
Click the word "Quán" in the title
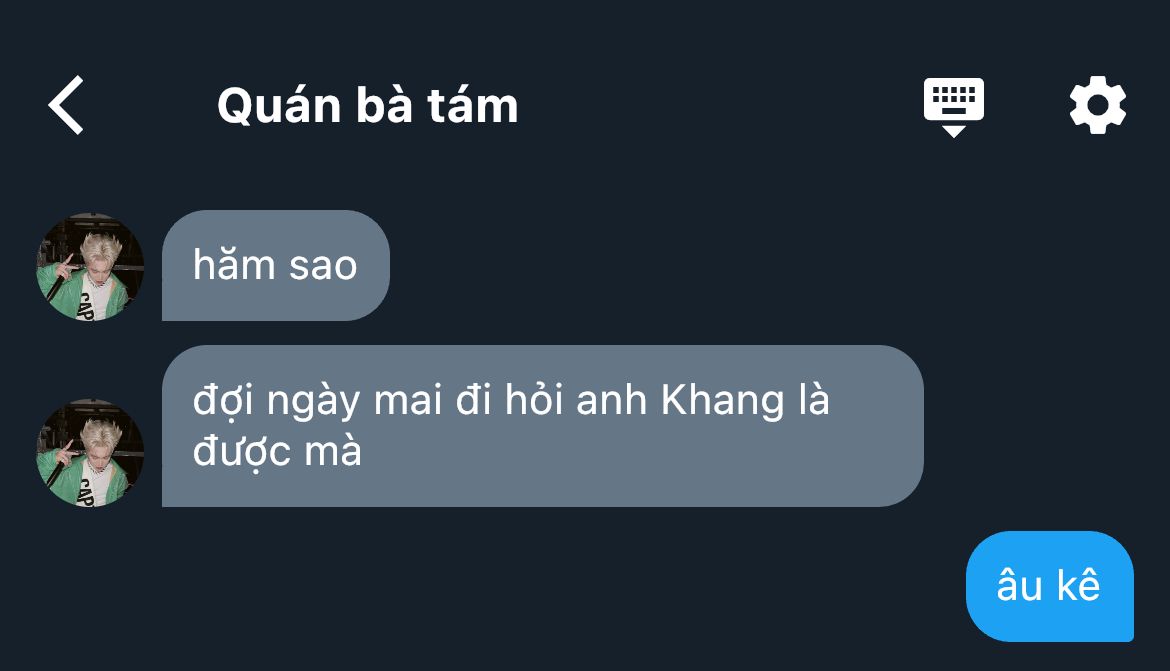click(x=279, y=106)
